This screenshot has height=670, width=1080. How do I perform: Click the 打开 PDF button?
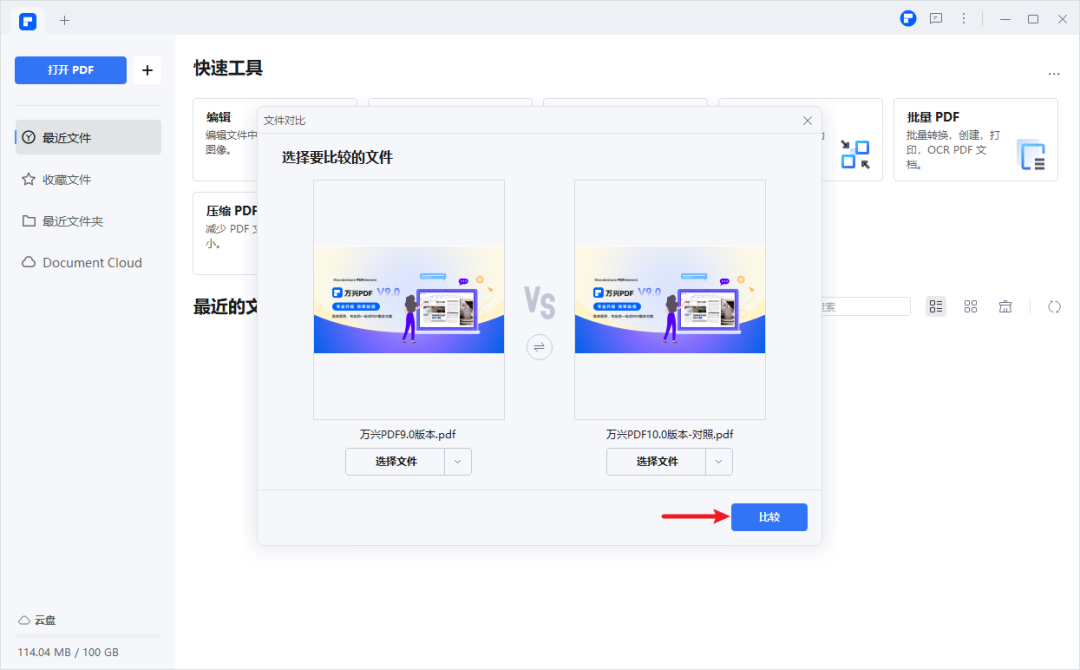click(70, 70)
